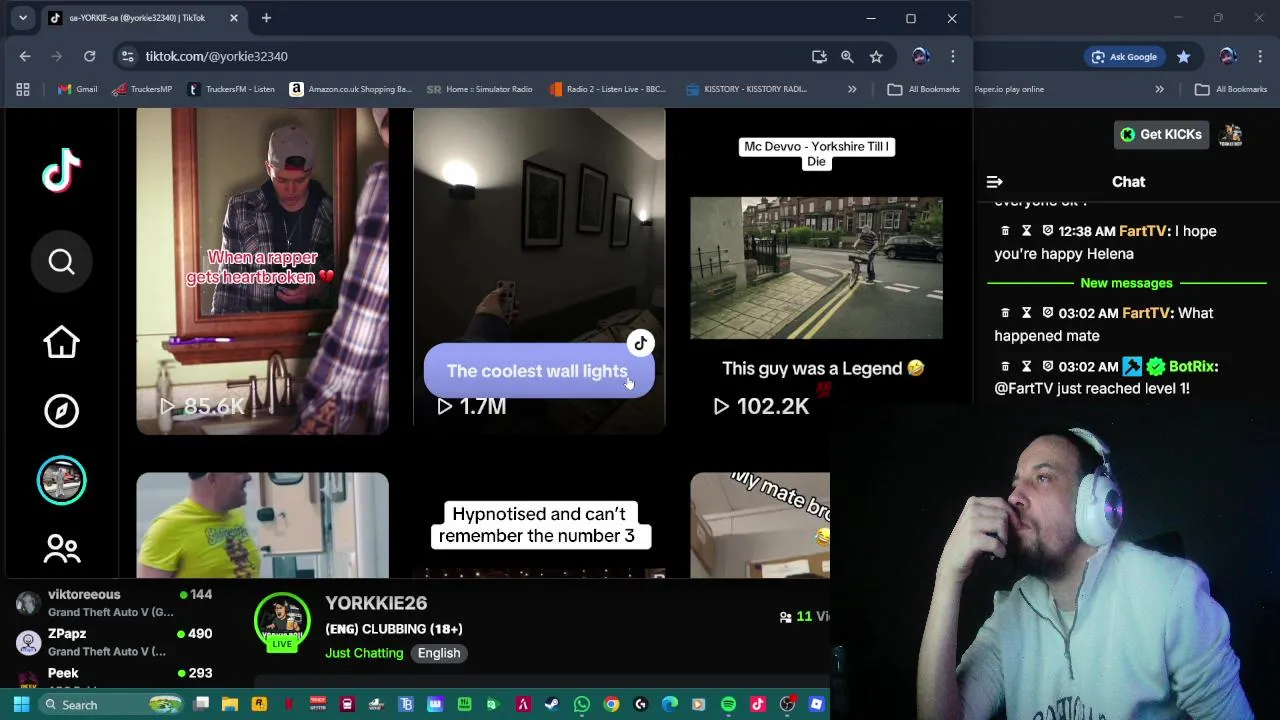Click the TikTok logo in sidebar

pos(61,170)
